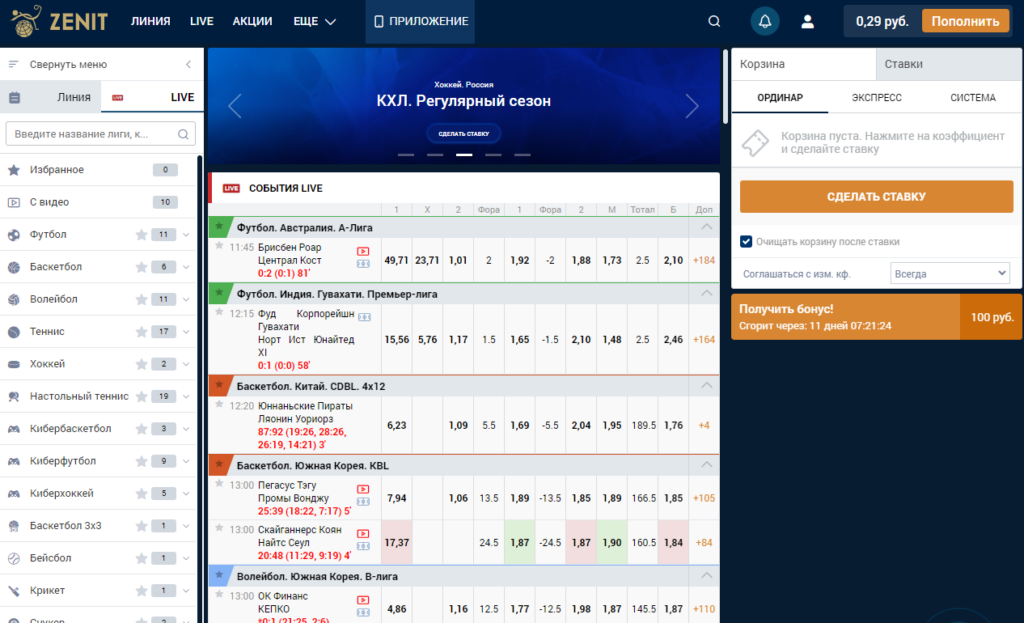Viewport: 1024px width, 623px height.
Task: Click the Киберхоккей gamepad icon
Action: pos(14,494)
